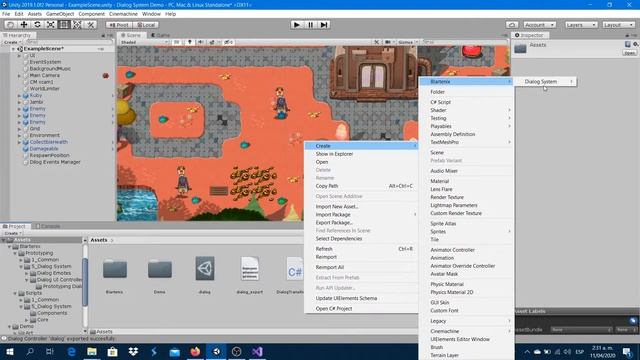Switch to the Game tab
640x360 pixels.
coord(160,35)
